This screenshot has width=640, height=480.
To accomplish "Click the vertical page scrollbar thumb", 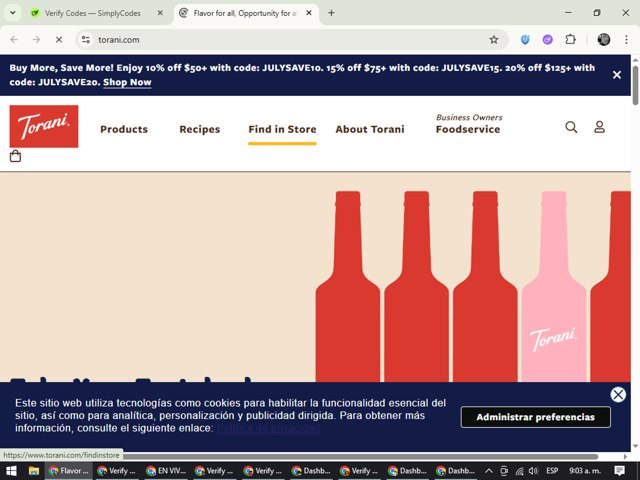I will coord(635,85).
